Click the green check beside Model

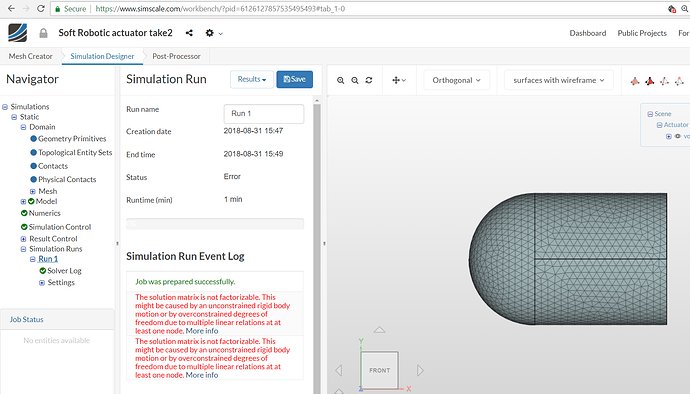pos(31,201)
